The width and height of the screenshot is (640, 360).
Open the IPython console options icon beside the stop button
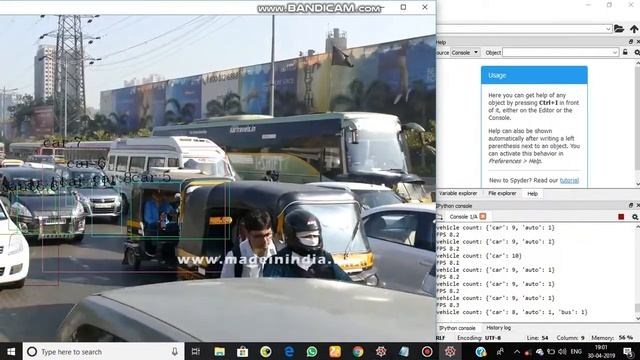pos(635,217)
